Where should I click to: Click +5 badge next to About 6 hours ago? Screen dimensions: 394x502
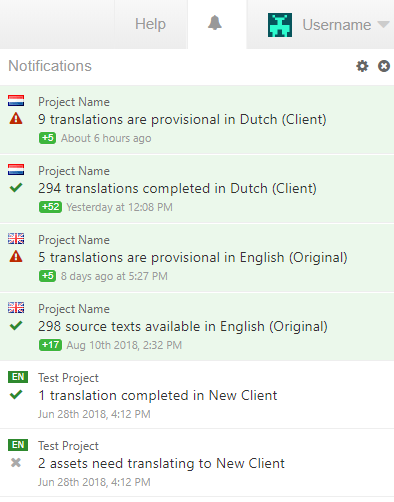tap(47, 138)
